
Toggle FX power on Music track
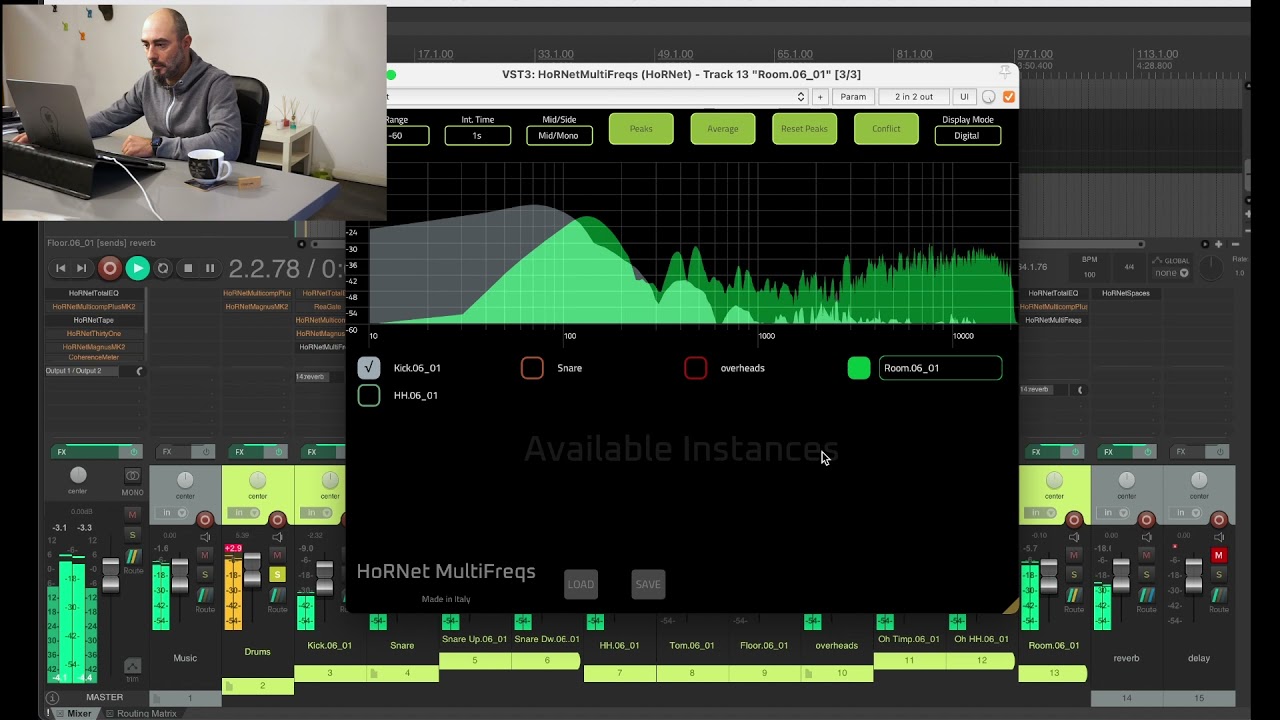pyautogui.click(x=207, y=452)
